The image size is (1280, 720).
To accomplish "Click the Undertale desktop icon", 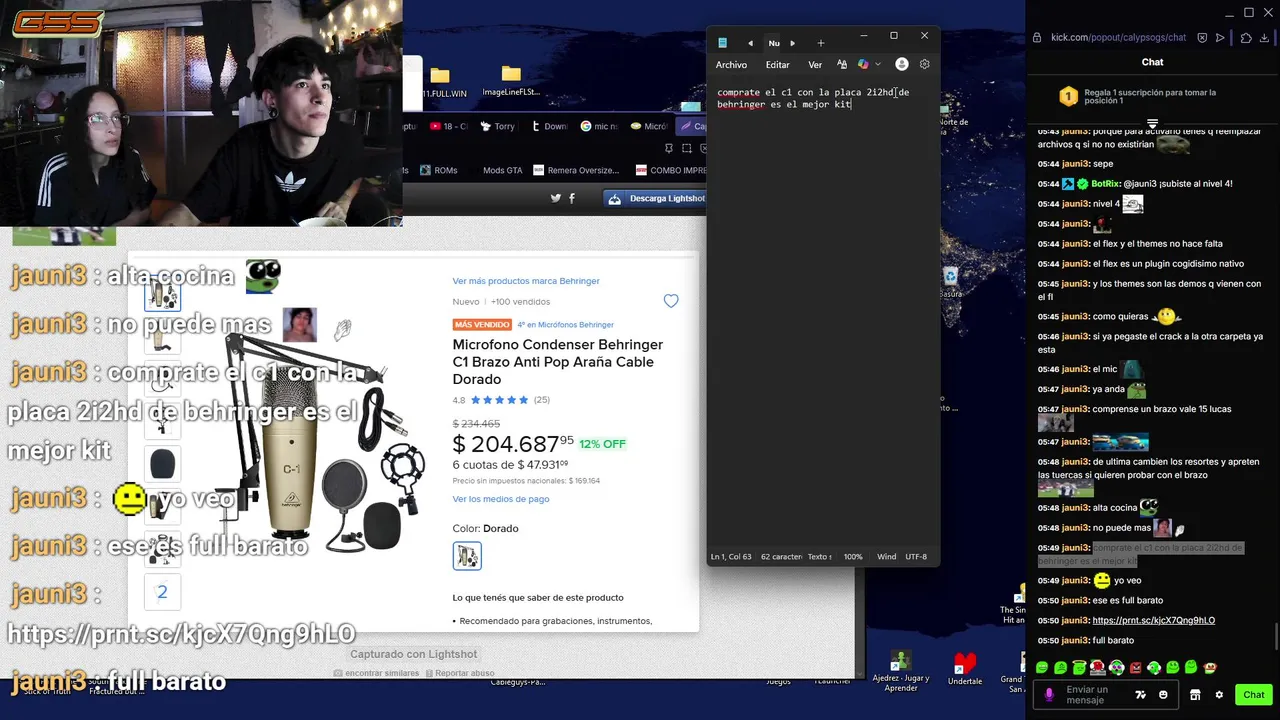I will tap(965, 668).
